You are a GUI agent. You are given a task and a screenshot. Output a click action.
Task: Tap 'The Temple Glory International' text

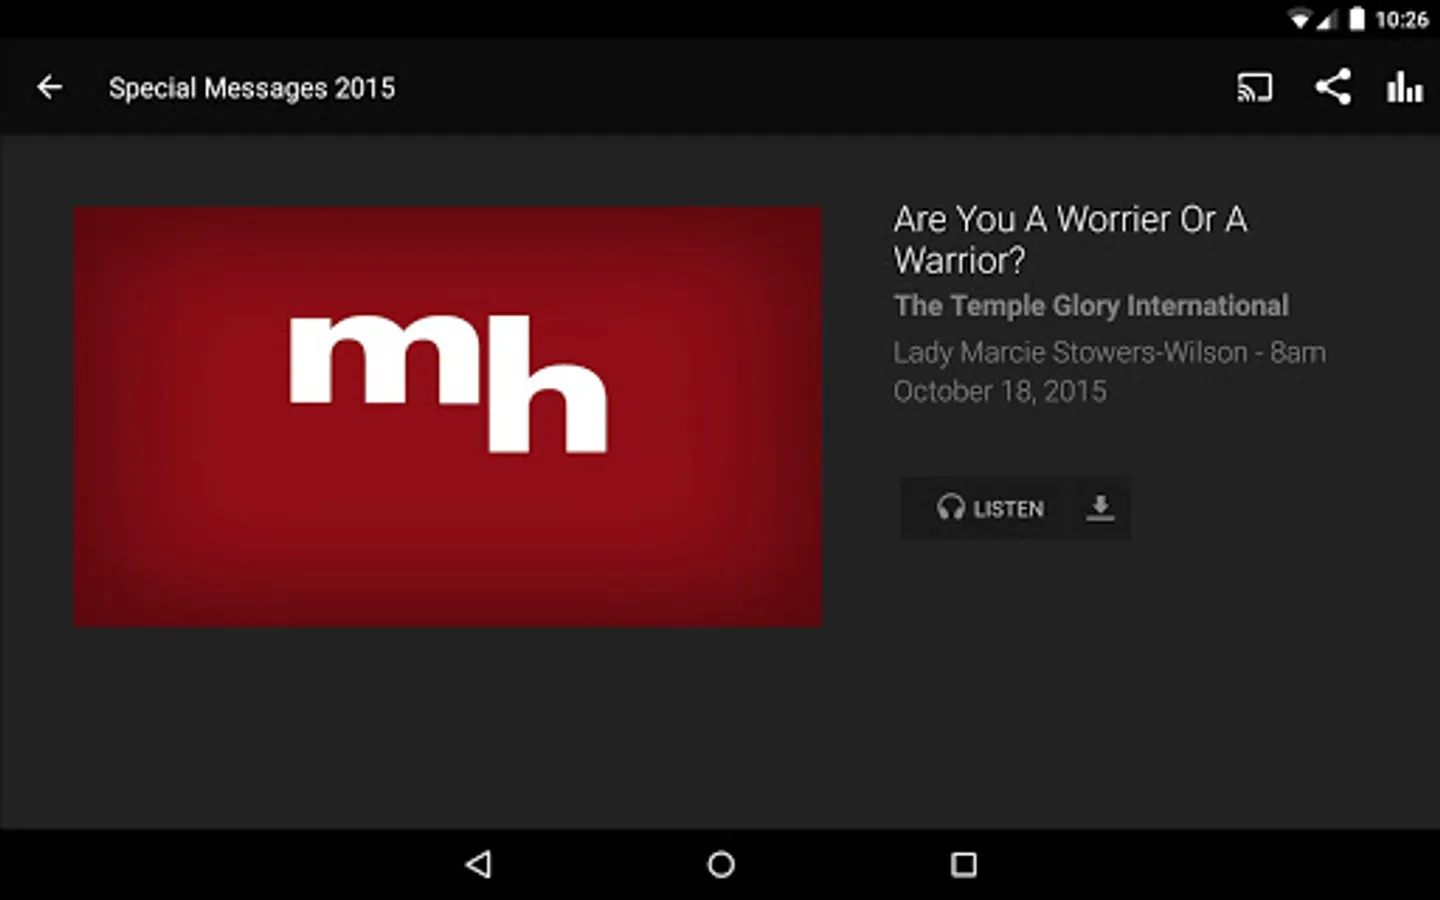tap(1091, 306)
